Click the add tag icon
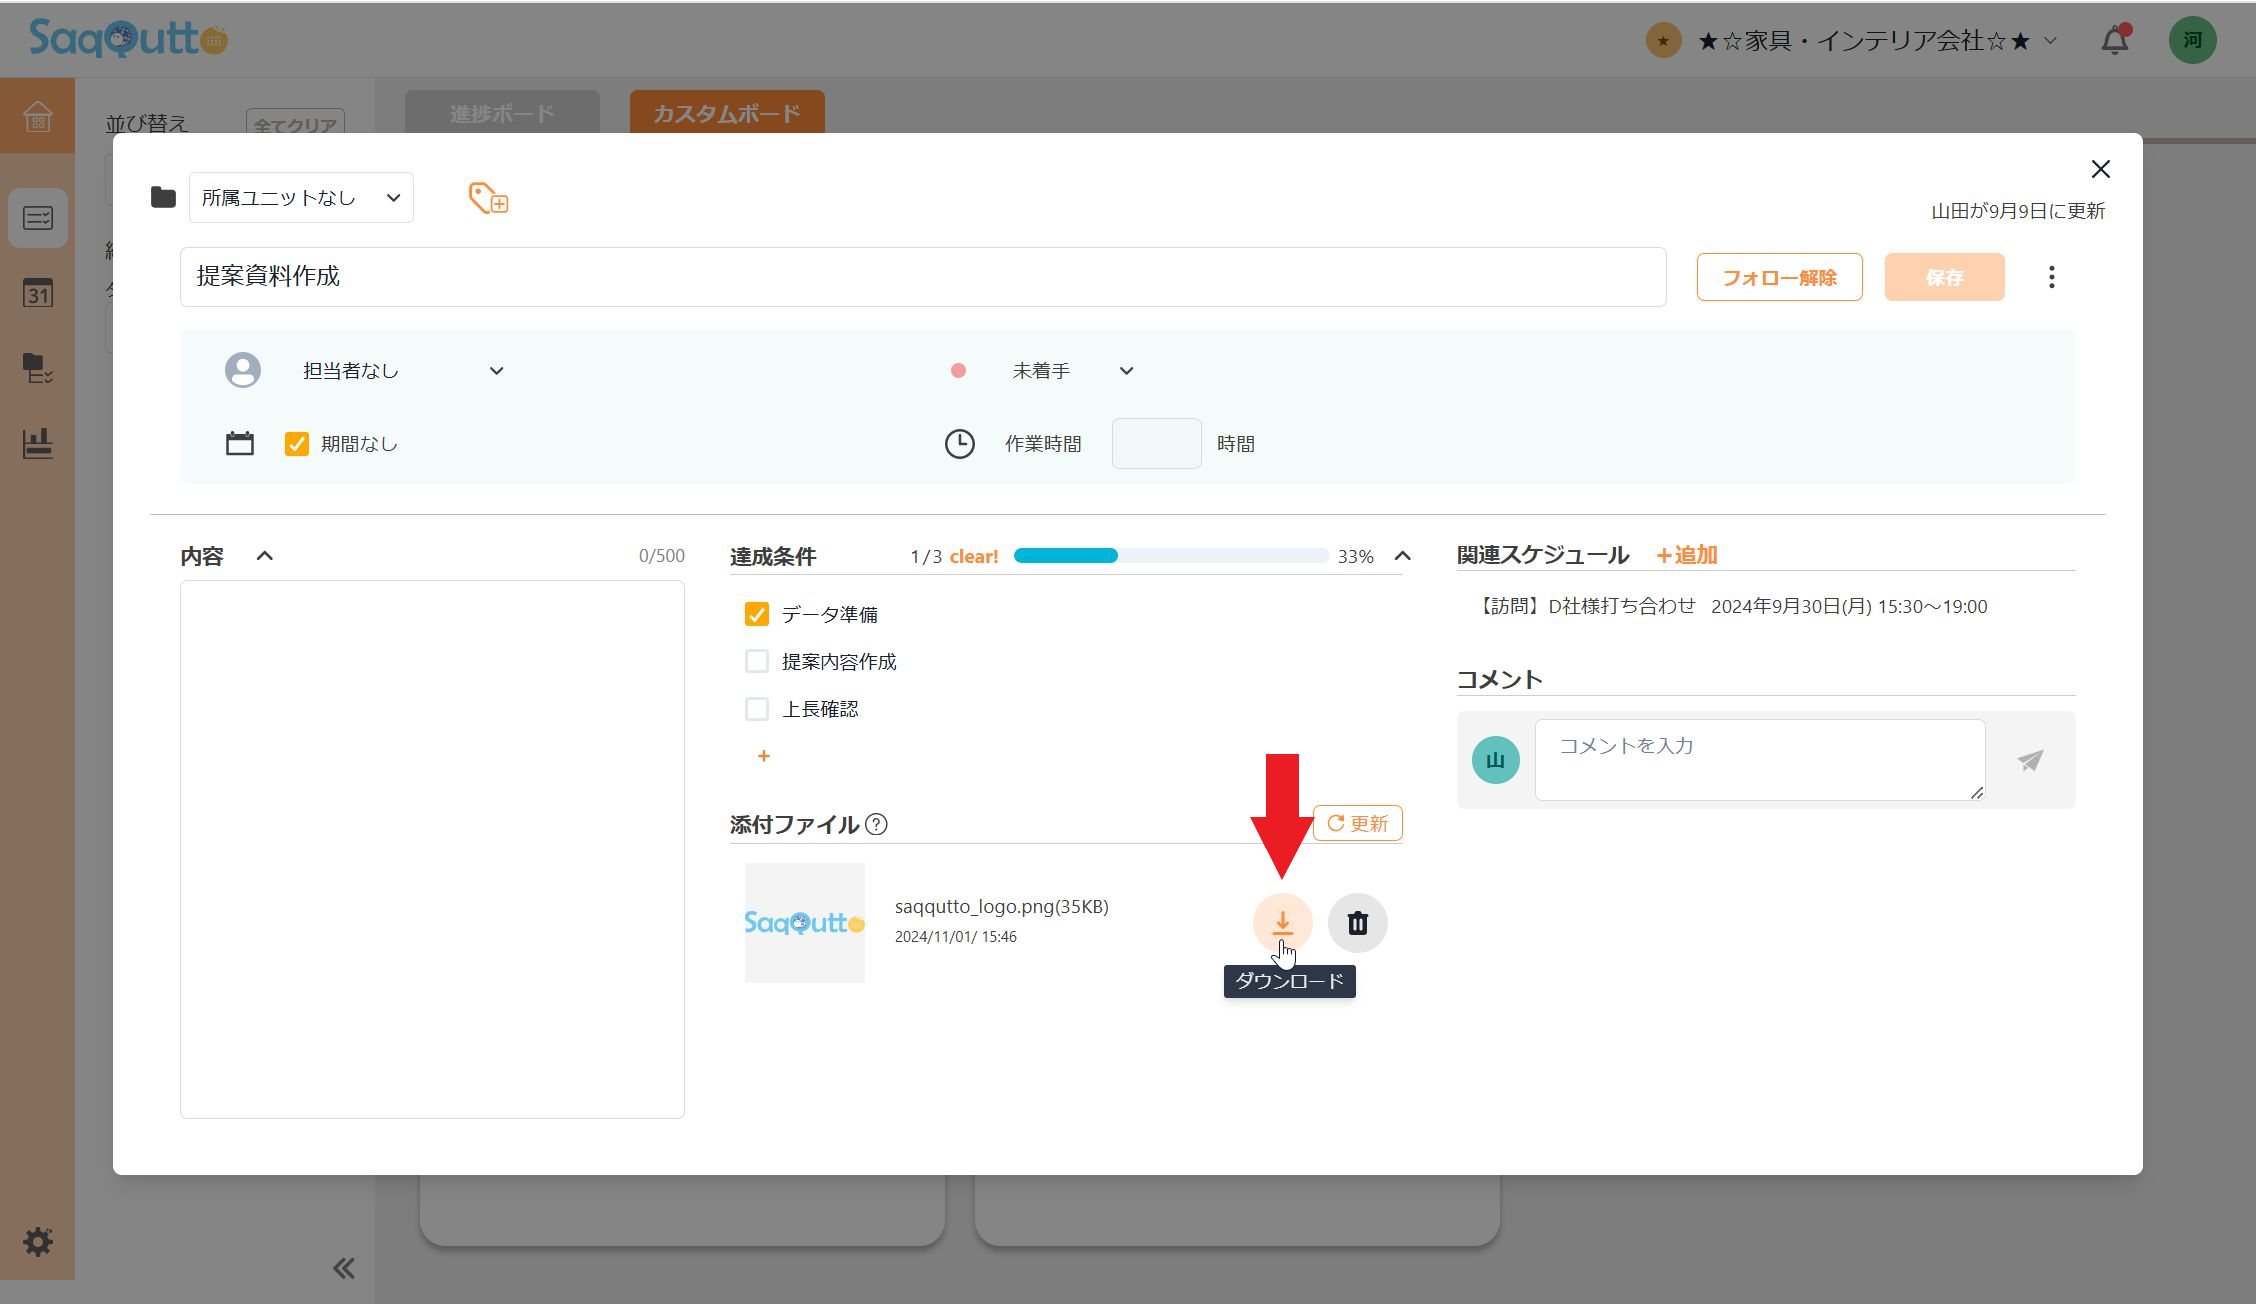The height and width of the screenshot is (1304, 2256). 488,198
